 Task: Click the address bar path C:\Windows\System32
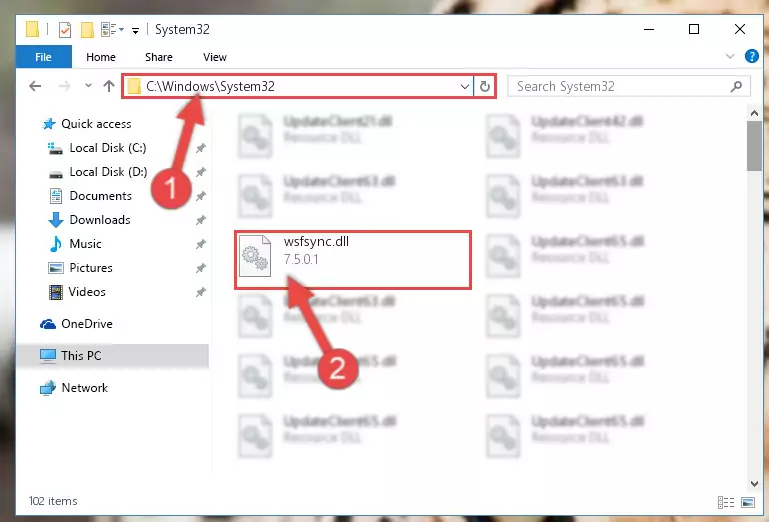tap(210, 86)
